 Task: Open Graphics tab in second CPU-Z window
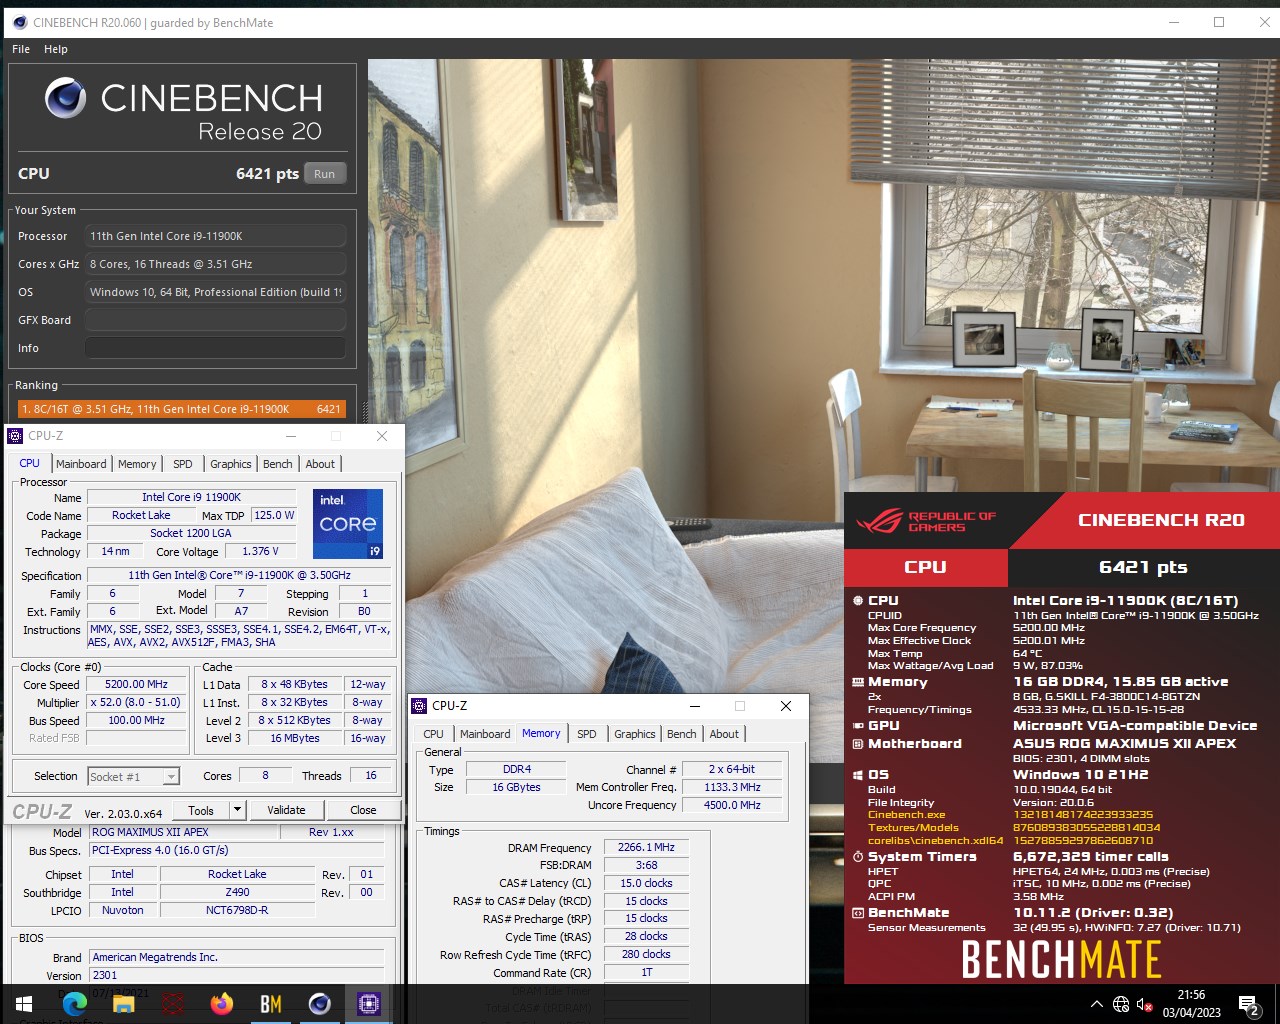635,734
